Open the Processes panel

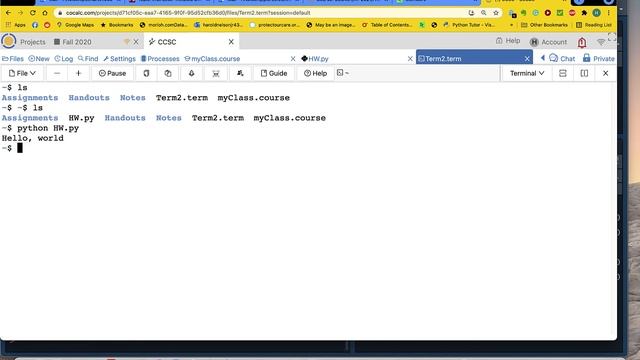click(x=160, y=59)
